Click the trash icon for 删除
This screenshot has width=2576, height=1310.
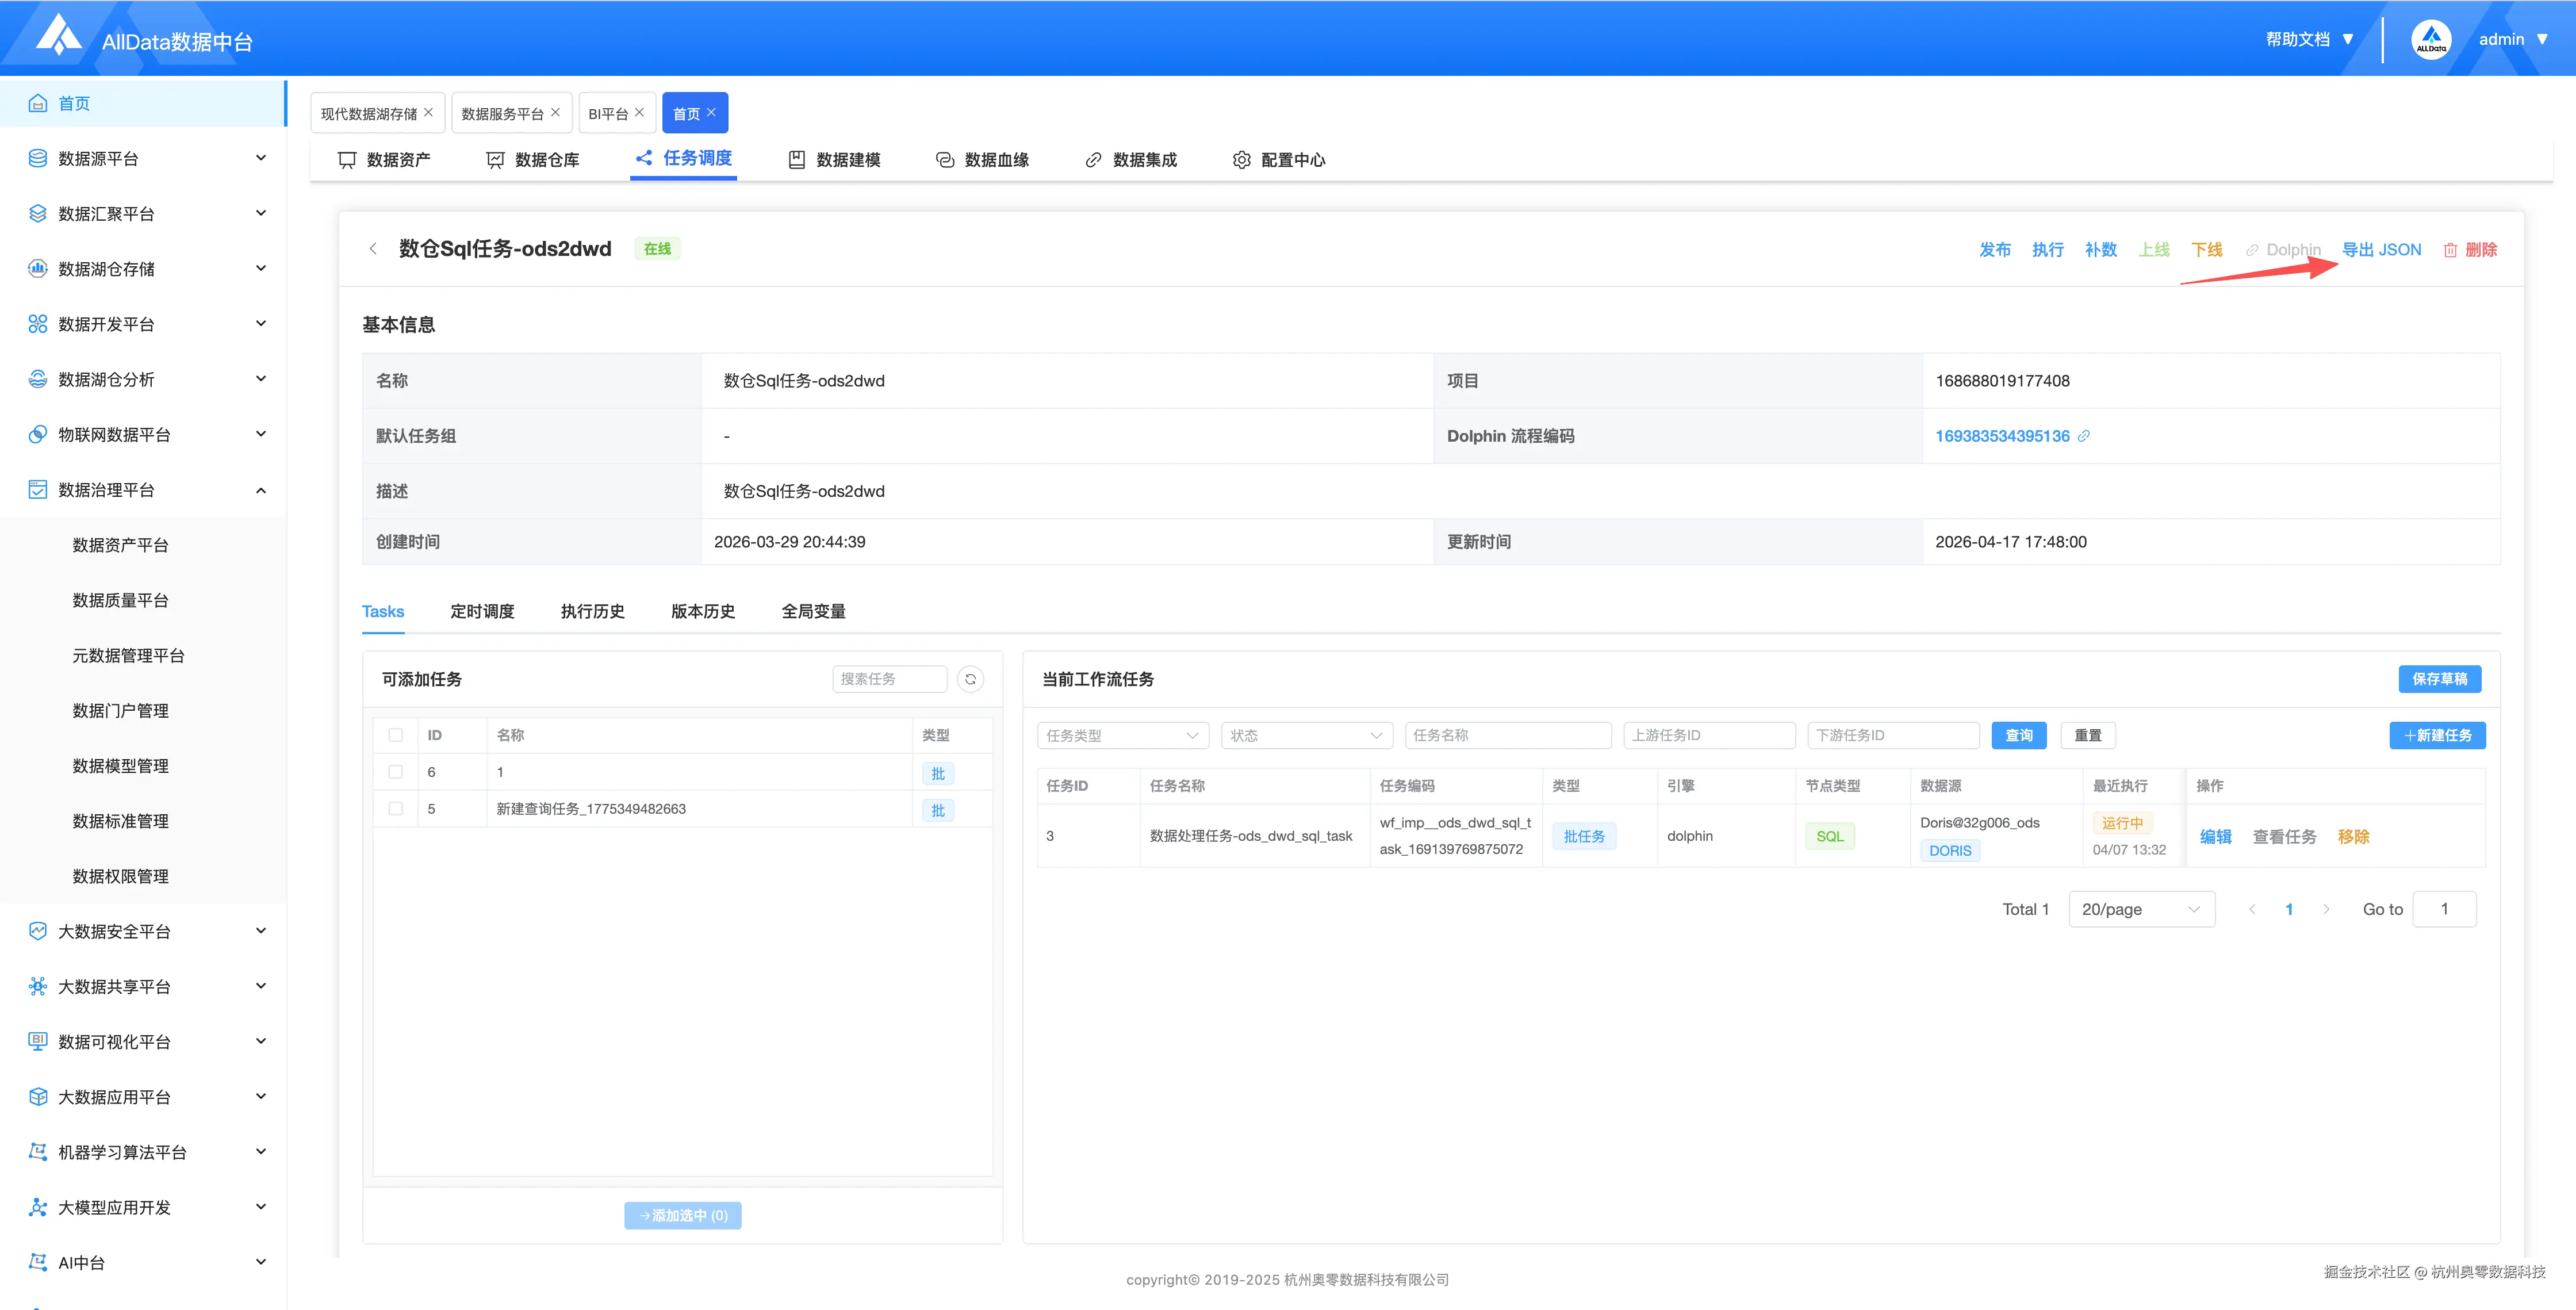click(2450, 250)
